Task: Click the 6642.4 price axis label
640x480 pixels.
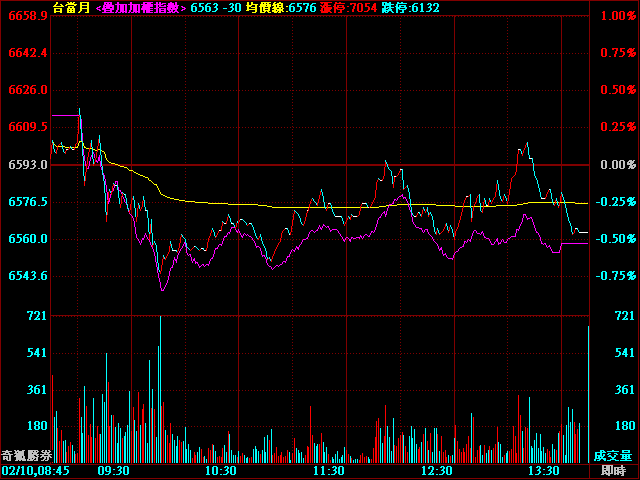Action: (x=28, y=53)
